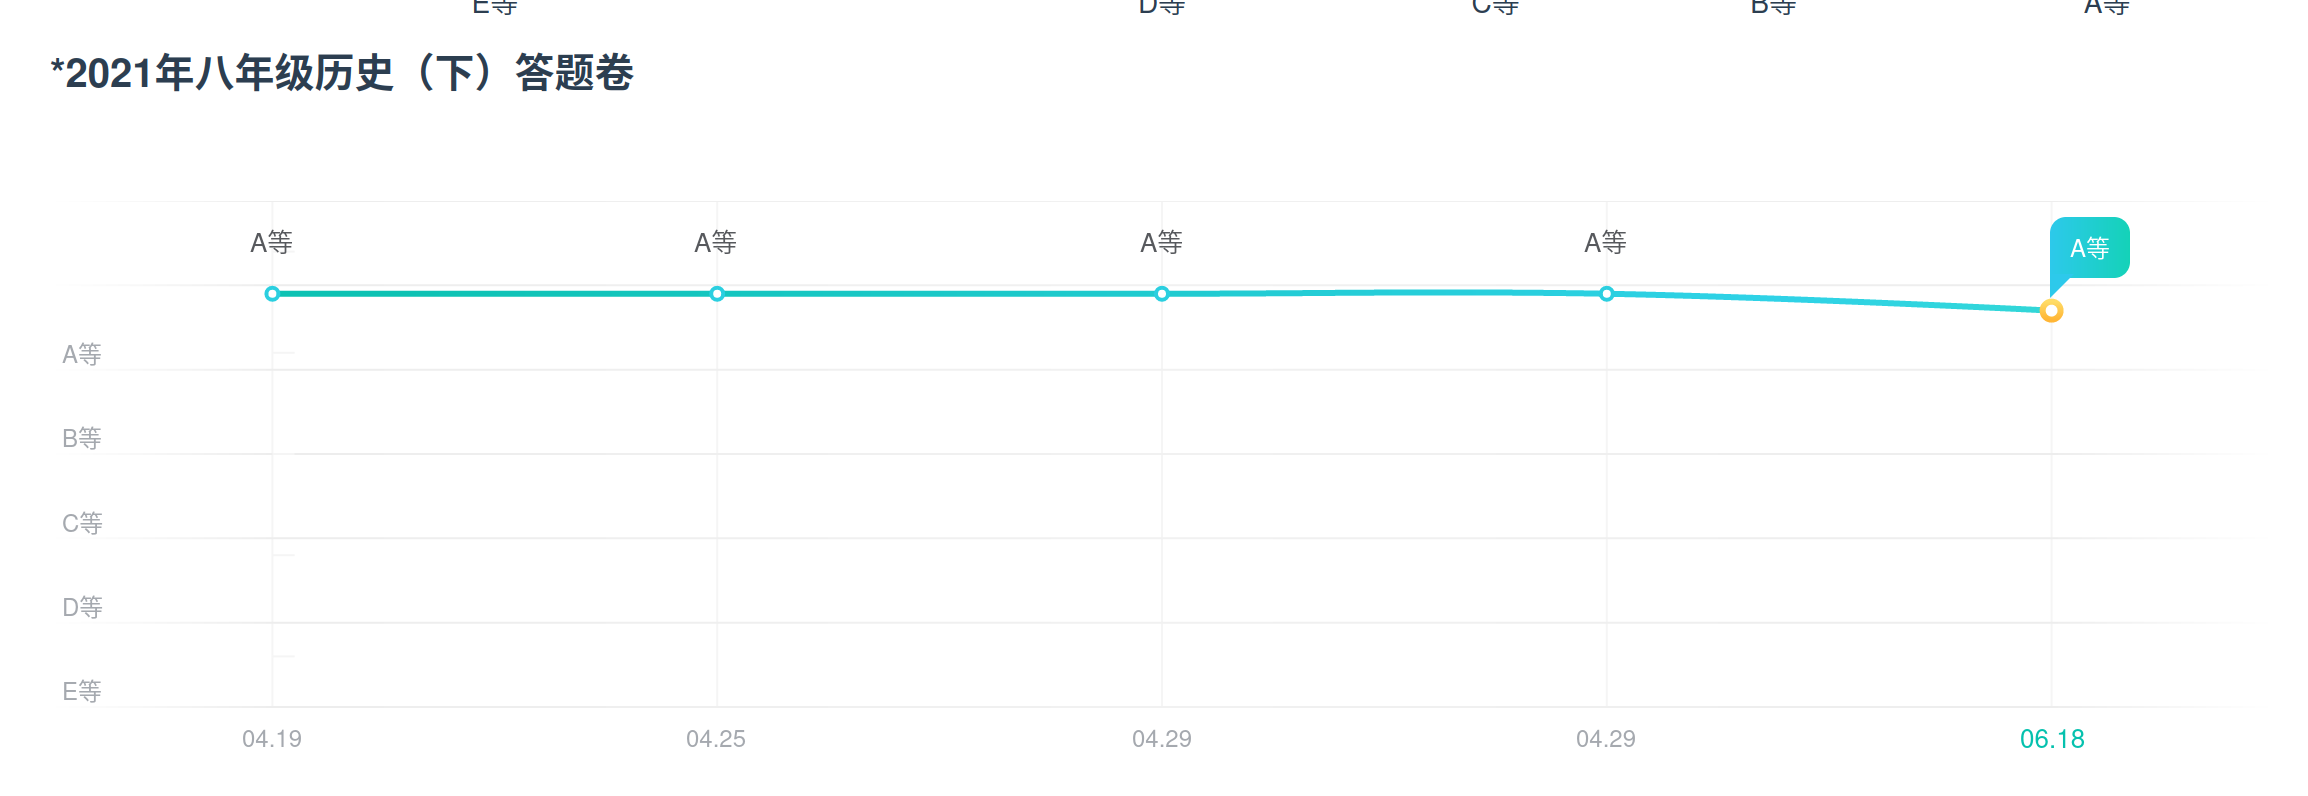The width and height of the screenshot is (2308, 796).
Task: Click the A等 tooltip bubble at 06.18
Action: pyautogui.click(x=2089, y=248)
